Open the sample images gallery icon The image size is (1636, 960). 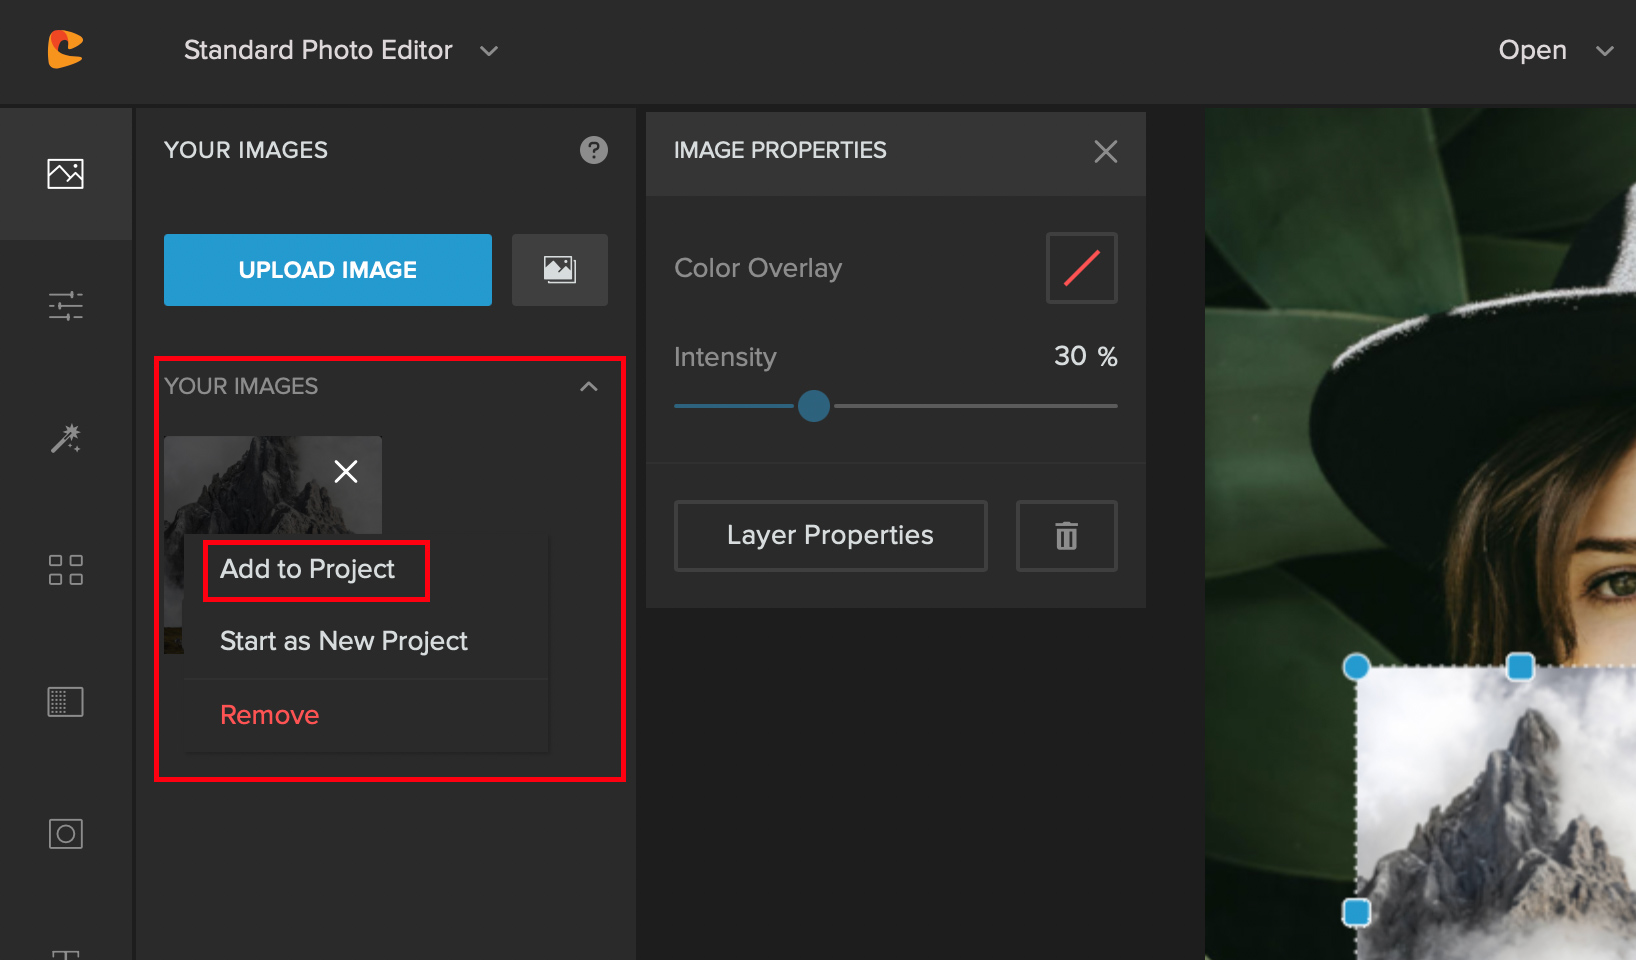click(x=559, y=269)
